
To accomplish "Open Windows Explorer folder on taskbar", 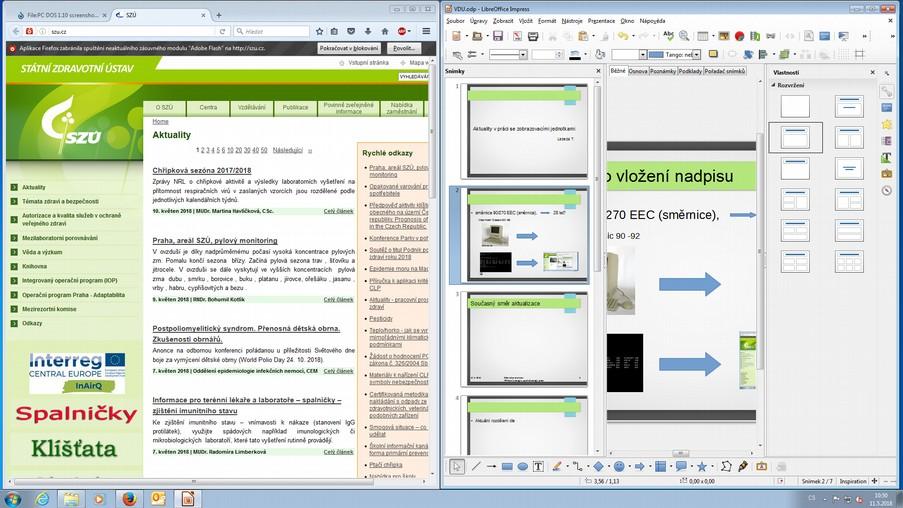I will pyautogui.click(x=71, y=499).
